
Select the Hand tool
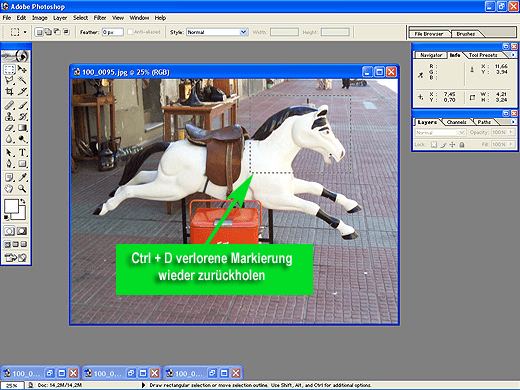9,189
